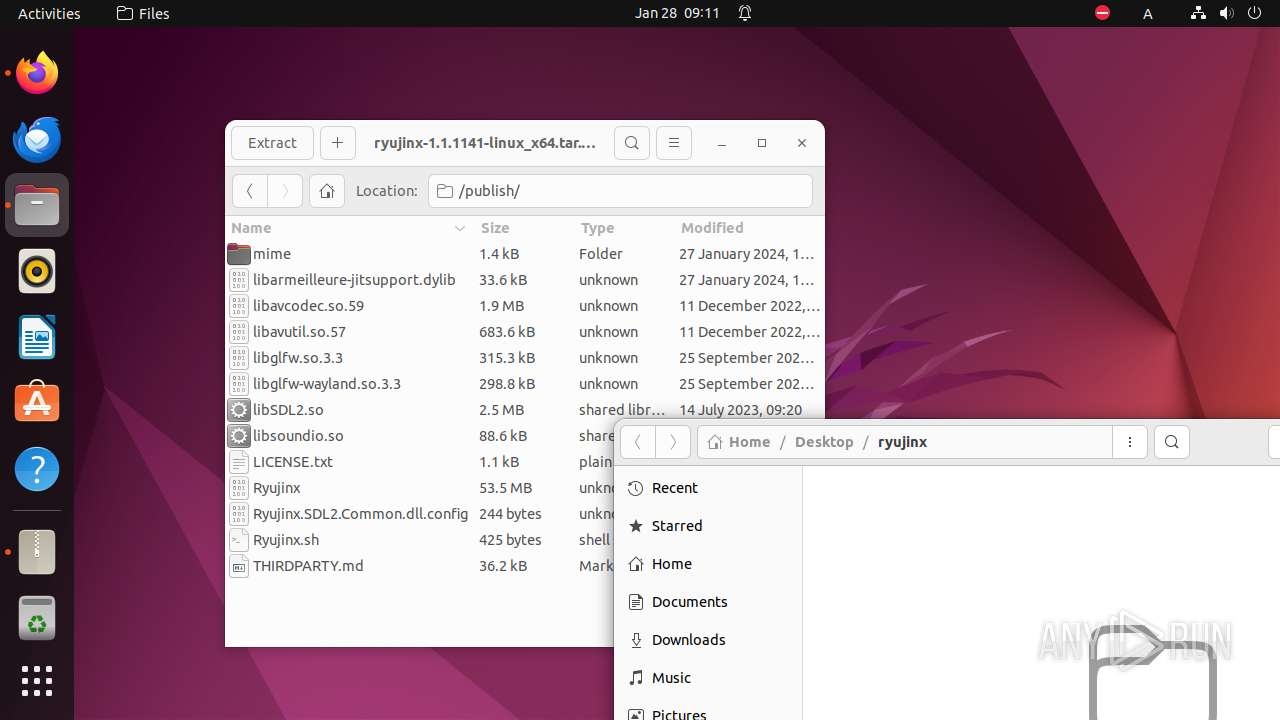Click the red do-not-disturb tray icon
This screenshot has height=720, width=1280.
pyautogui.click(x=1102, y=13)
